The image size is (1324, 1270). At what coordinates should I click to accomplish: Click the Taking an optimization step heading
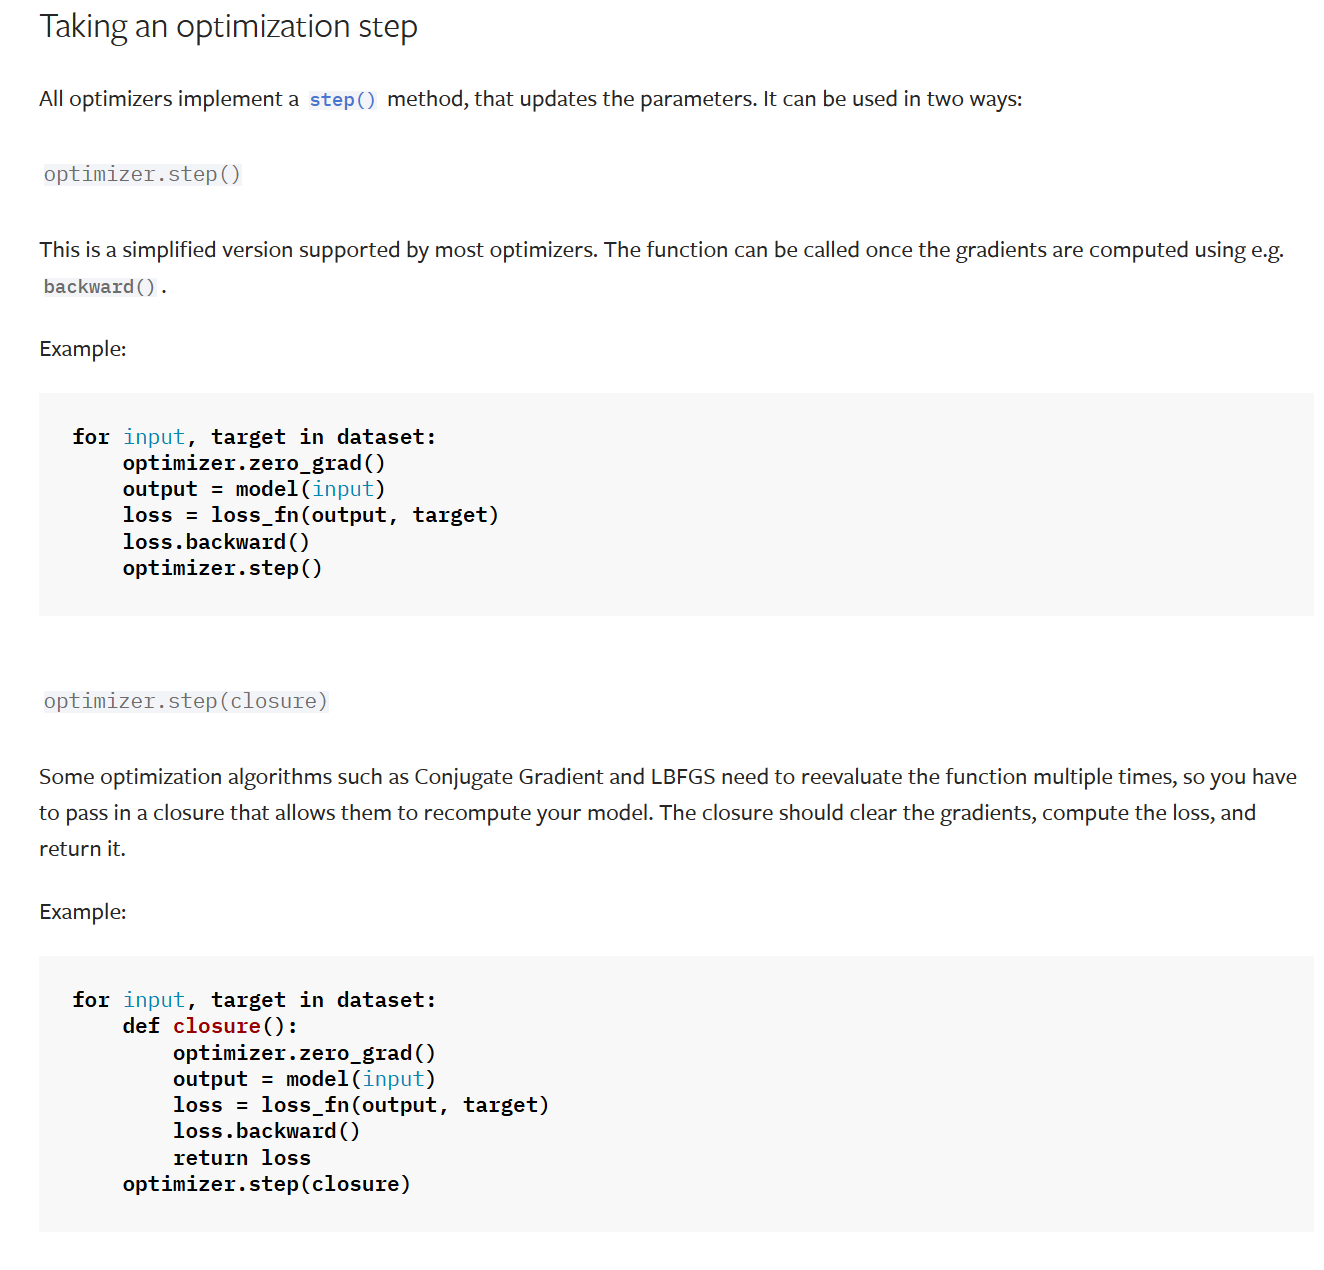tap(228, 27)
